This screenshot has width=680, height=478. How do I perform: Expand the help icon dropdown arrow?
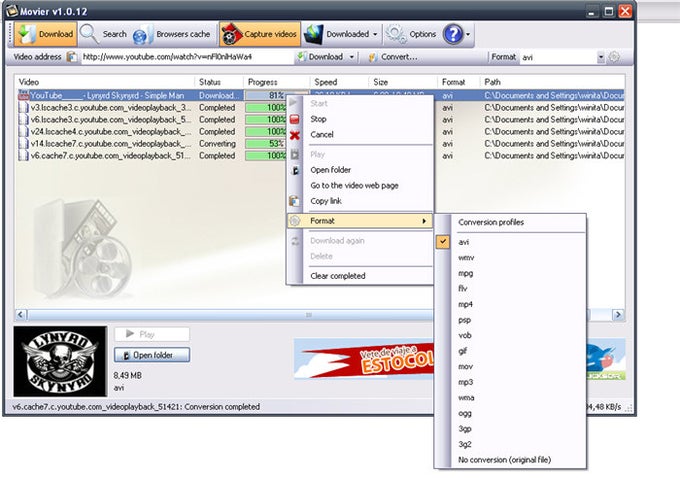468,34
